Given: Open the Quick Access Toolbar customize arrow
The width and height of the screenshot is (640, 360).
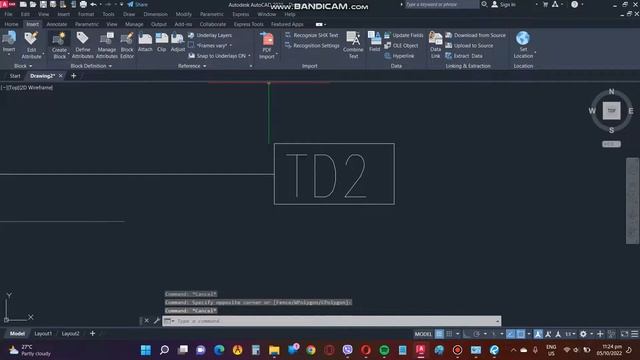Looking at the screenshot, I should pyautogui.click(x=122, y=4).
